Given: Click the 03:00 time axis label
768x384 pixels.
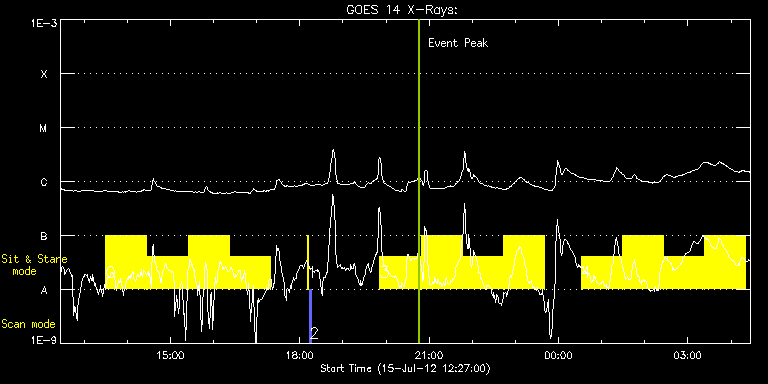Looking at the screenshot, I should [x=688, y=355].
